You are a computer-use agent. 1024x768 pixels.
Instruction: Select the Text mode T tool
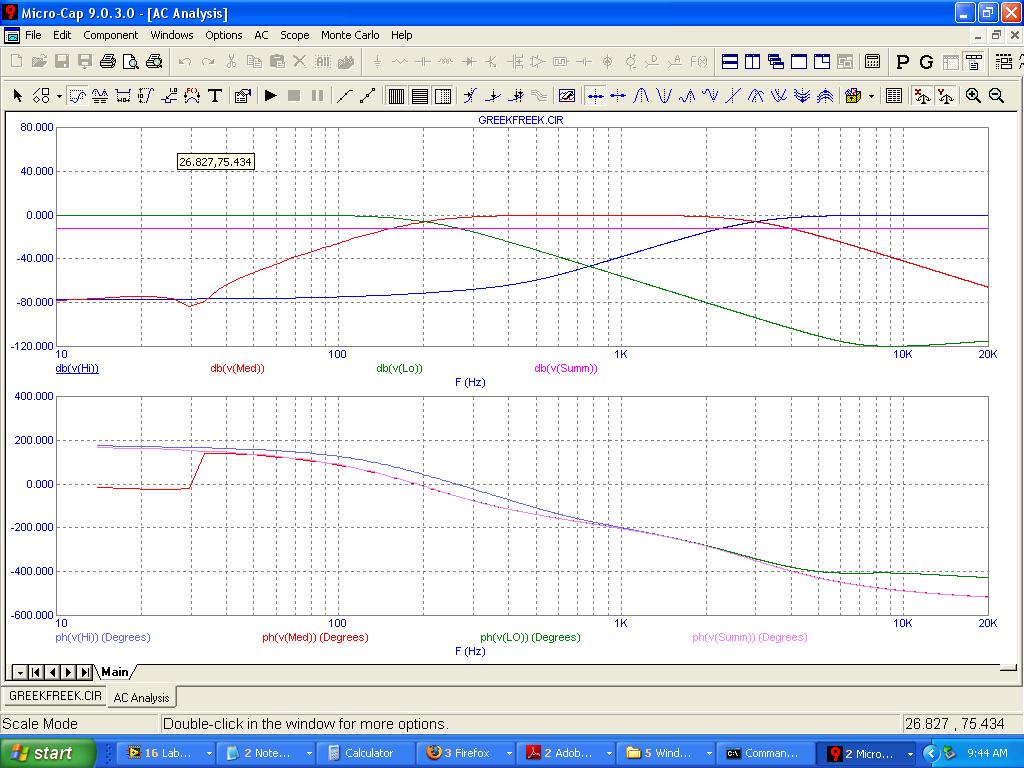tap(215, 96)
